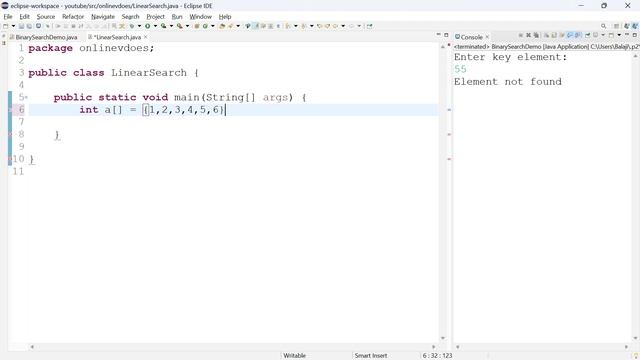Click Display Selected Console icon
640x360 pixels.
click(595, 36)
